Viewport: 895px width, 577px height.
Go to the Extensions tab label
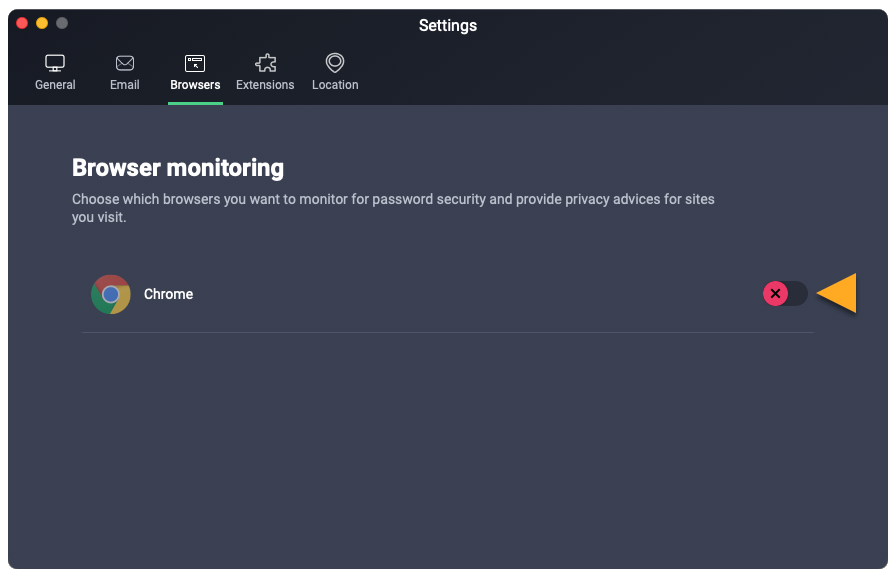265,85
